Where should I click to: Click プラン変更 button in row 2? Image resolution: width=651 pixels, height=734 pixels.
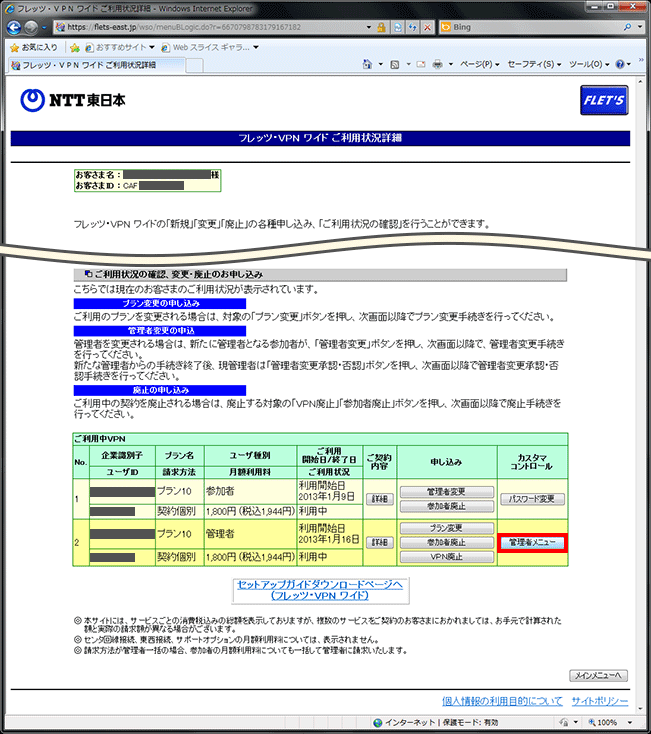[x=446, y=528]
